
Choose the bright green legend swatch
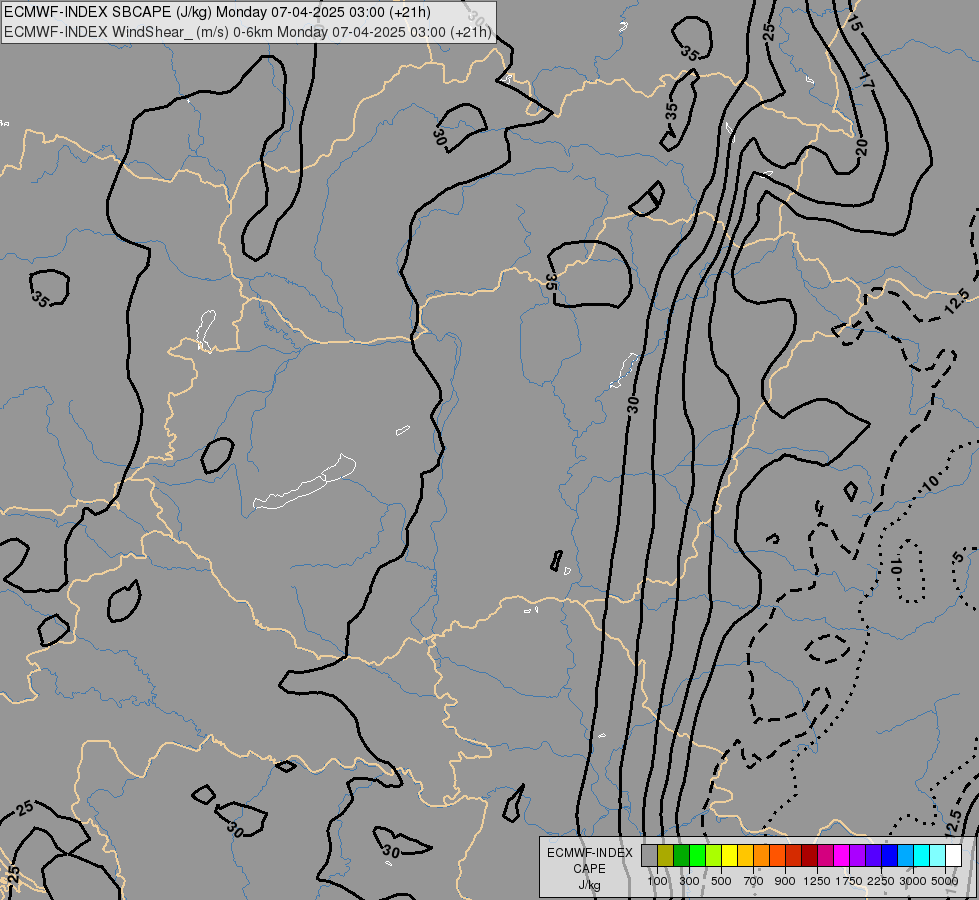pyautogui.click(x=697, y=855)
